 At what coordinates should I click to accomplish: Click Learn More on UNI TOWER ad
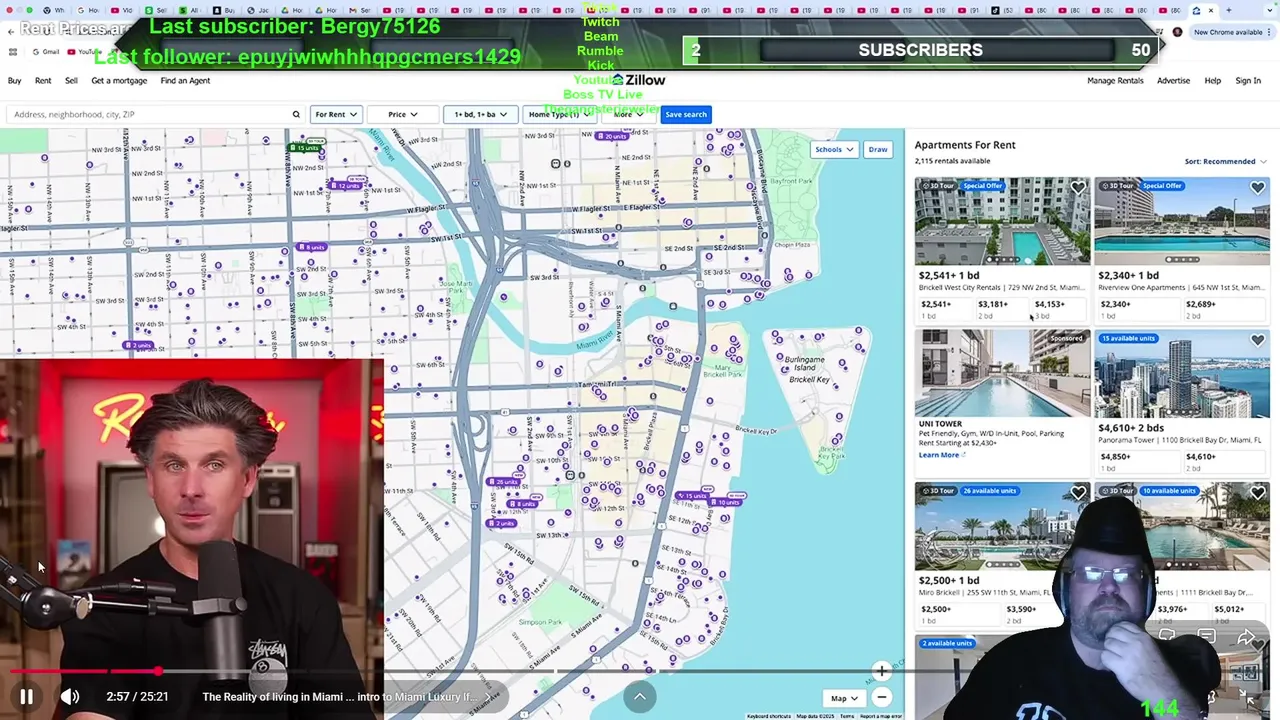(x=941, y=455)
